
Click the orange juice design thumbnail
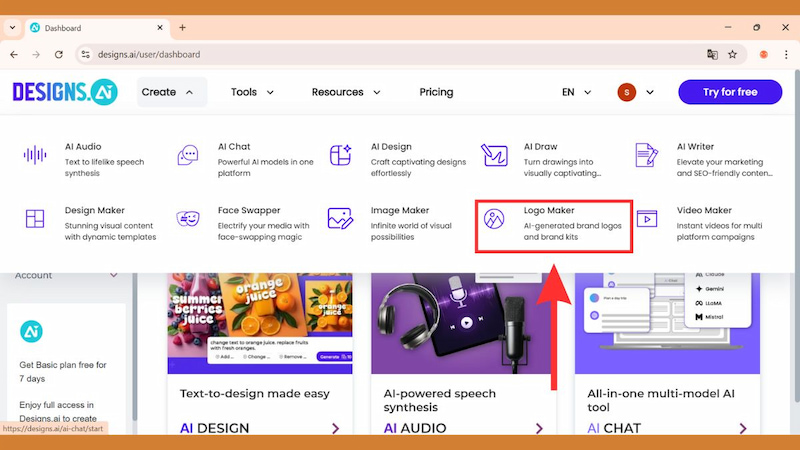[x=260, y=323]
